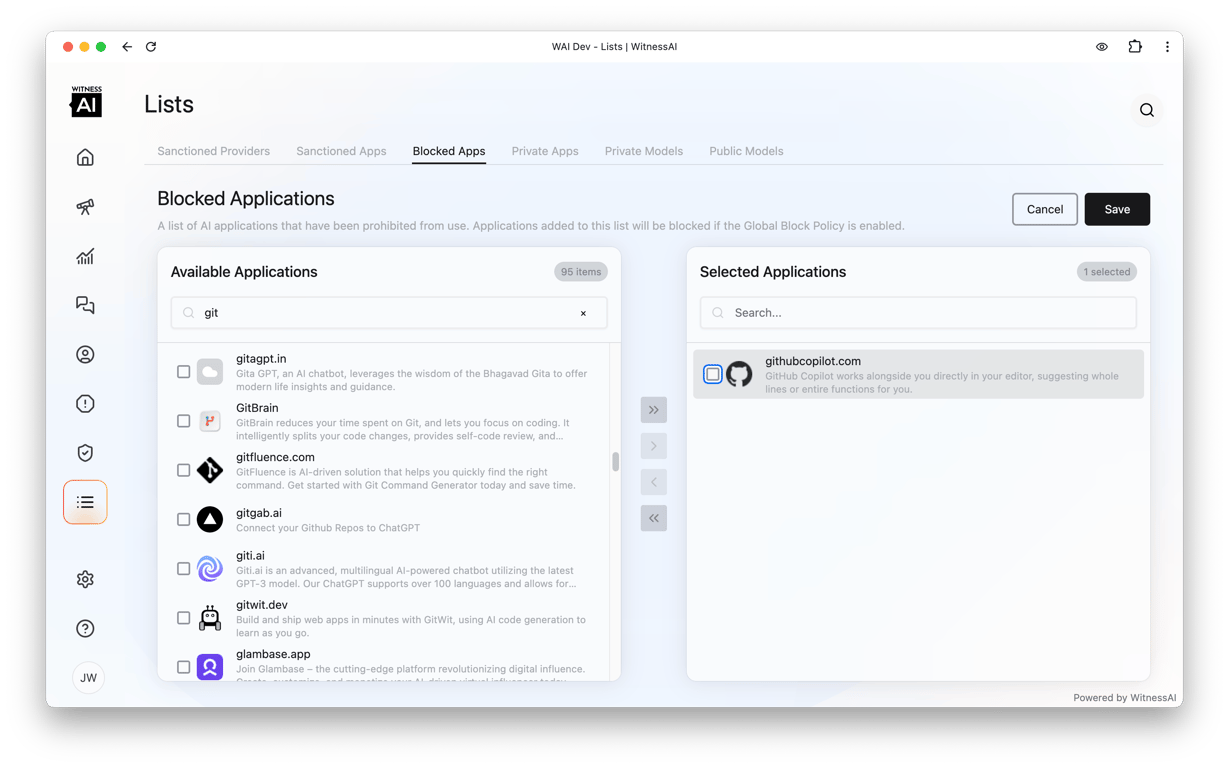
Task: Click the move all left double-chevron button
Action: [x=654, y=518]
